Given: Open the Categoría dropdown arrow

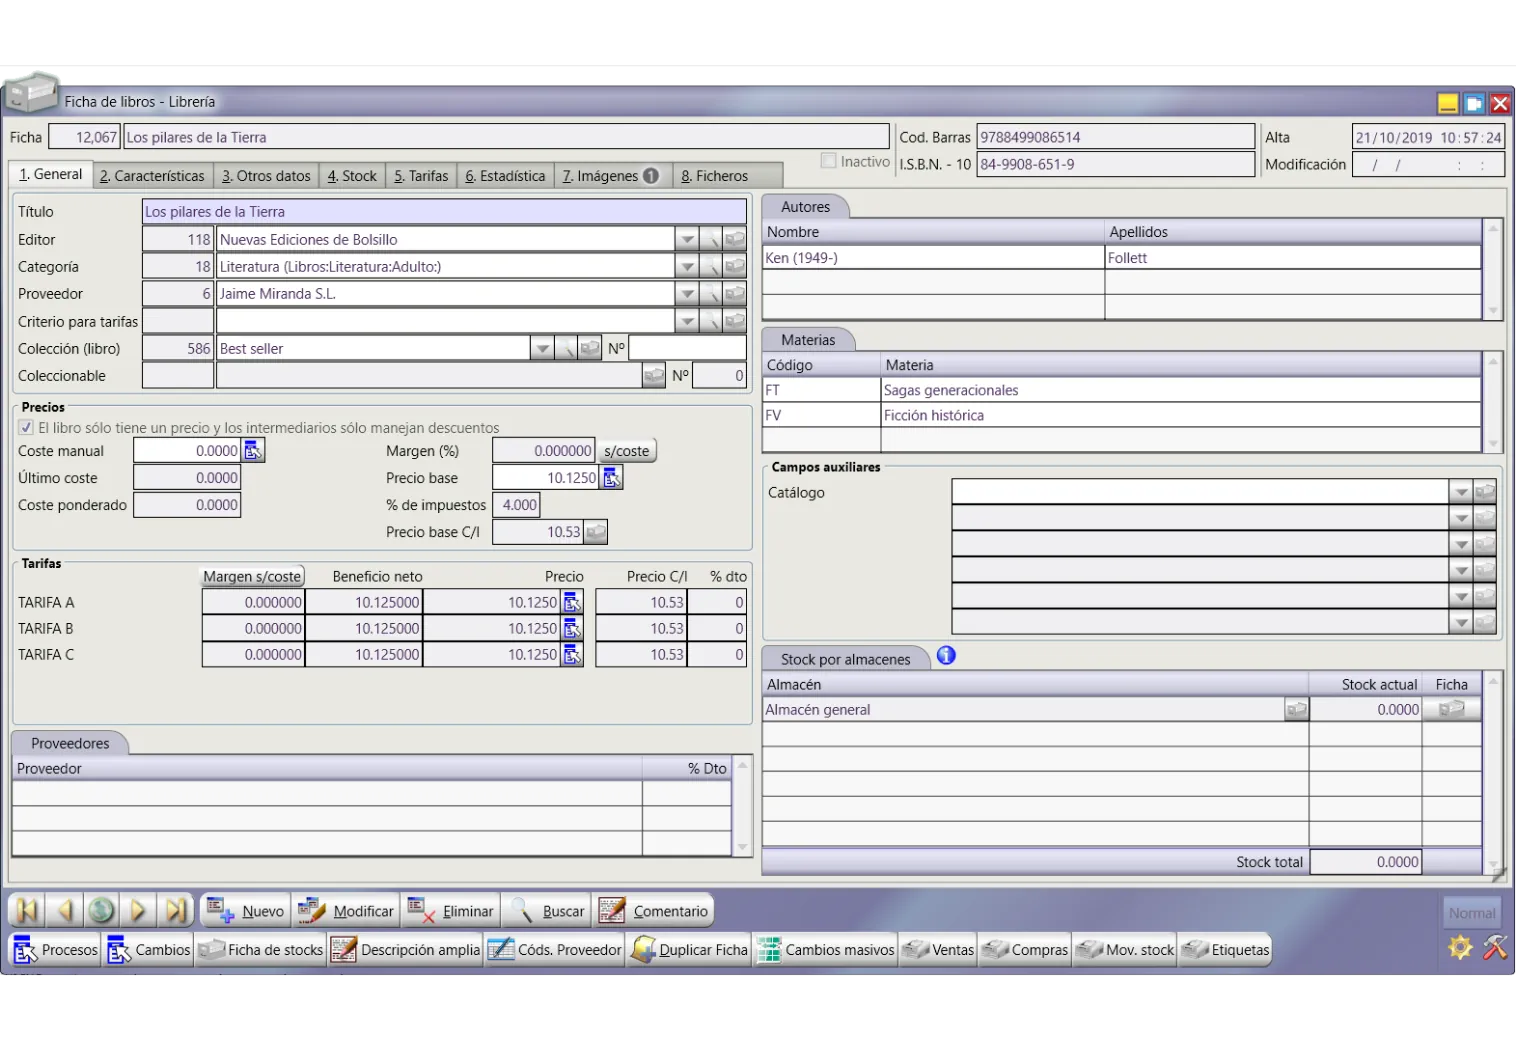Looking at the screenshot, I should (x=686, y=267).
